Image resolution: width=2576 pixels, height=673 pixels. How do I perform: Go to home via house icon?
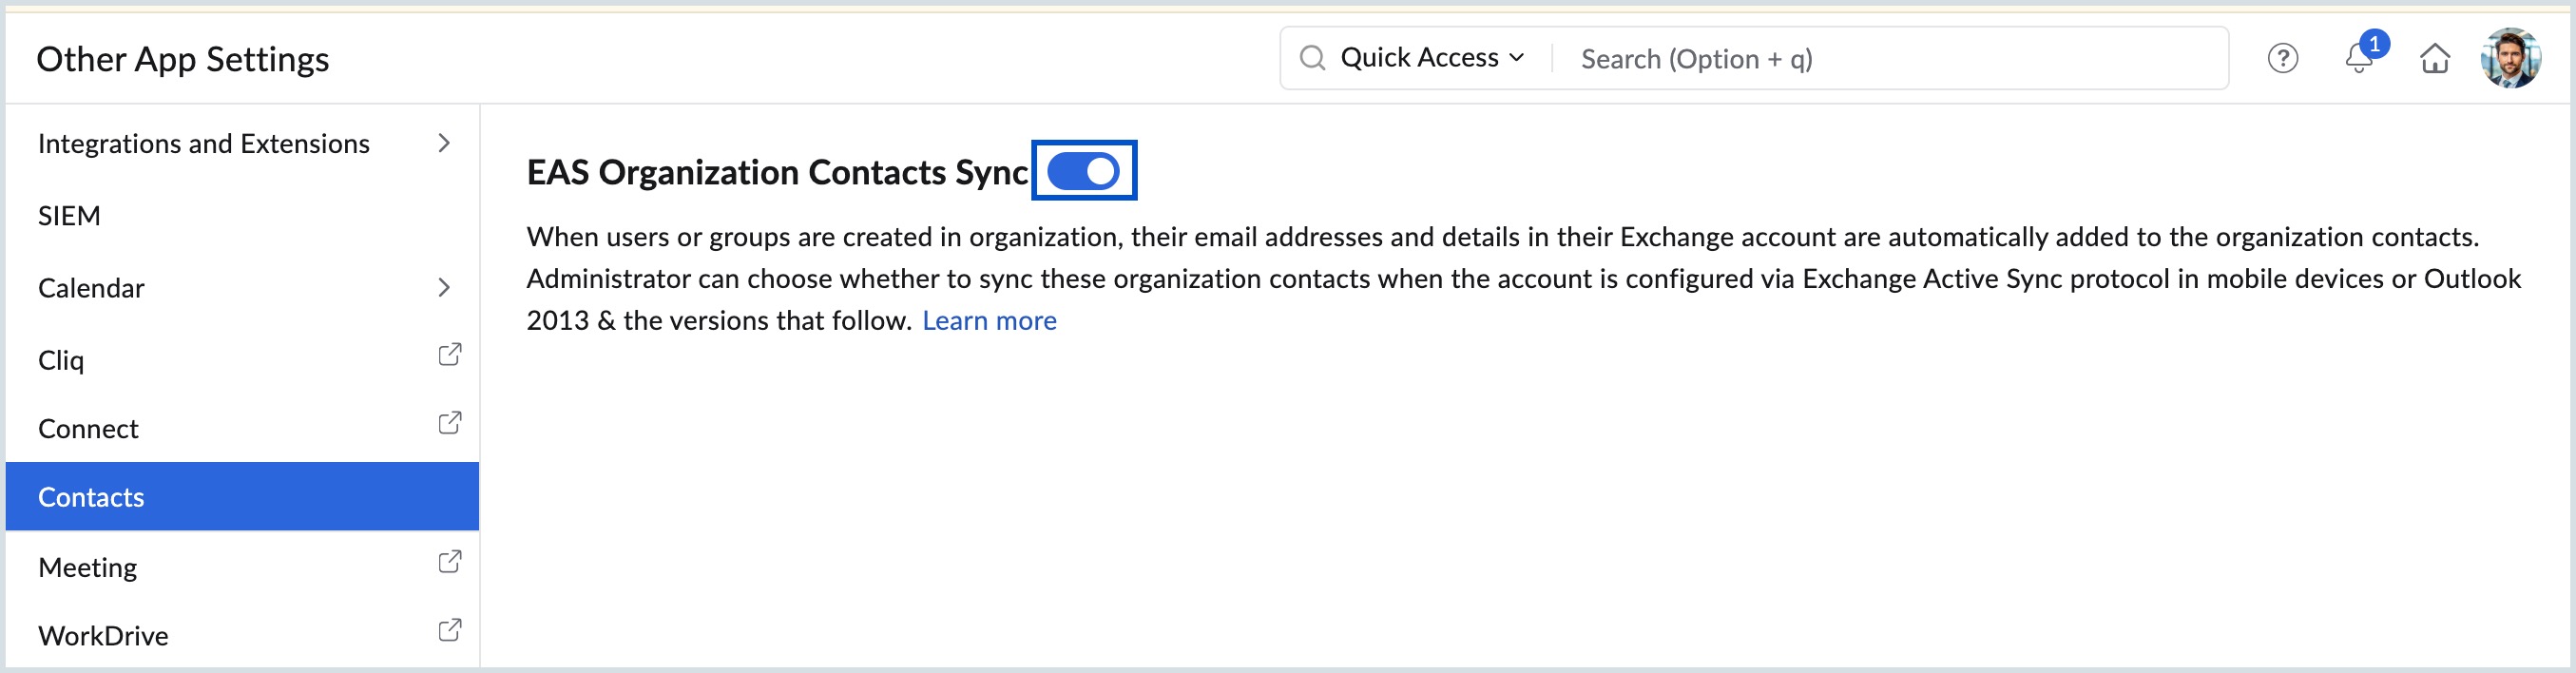[2434, 59]
